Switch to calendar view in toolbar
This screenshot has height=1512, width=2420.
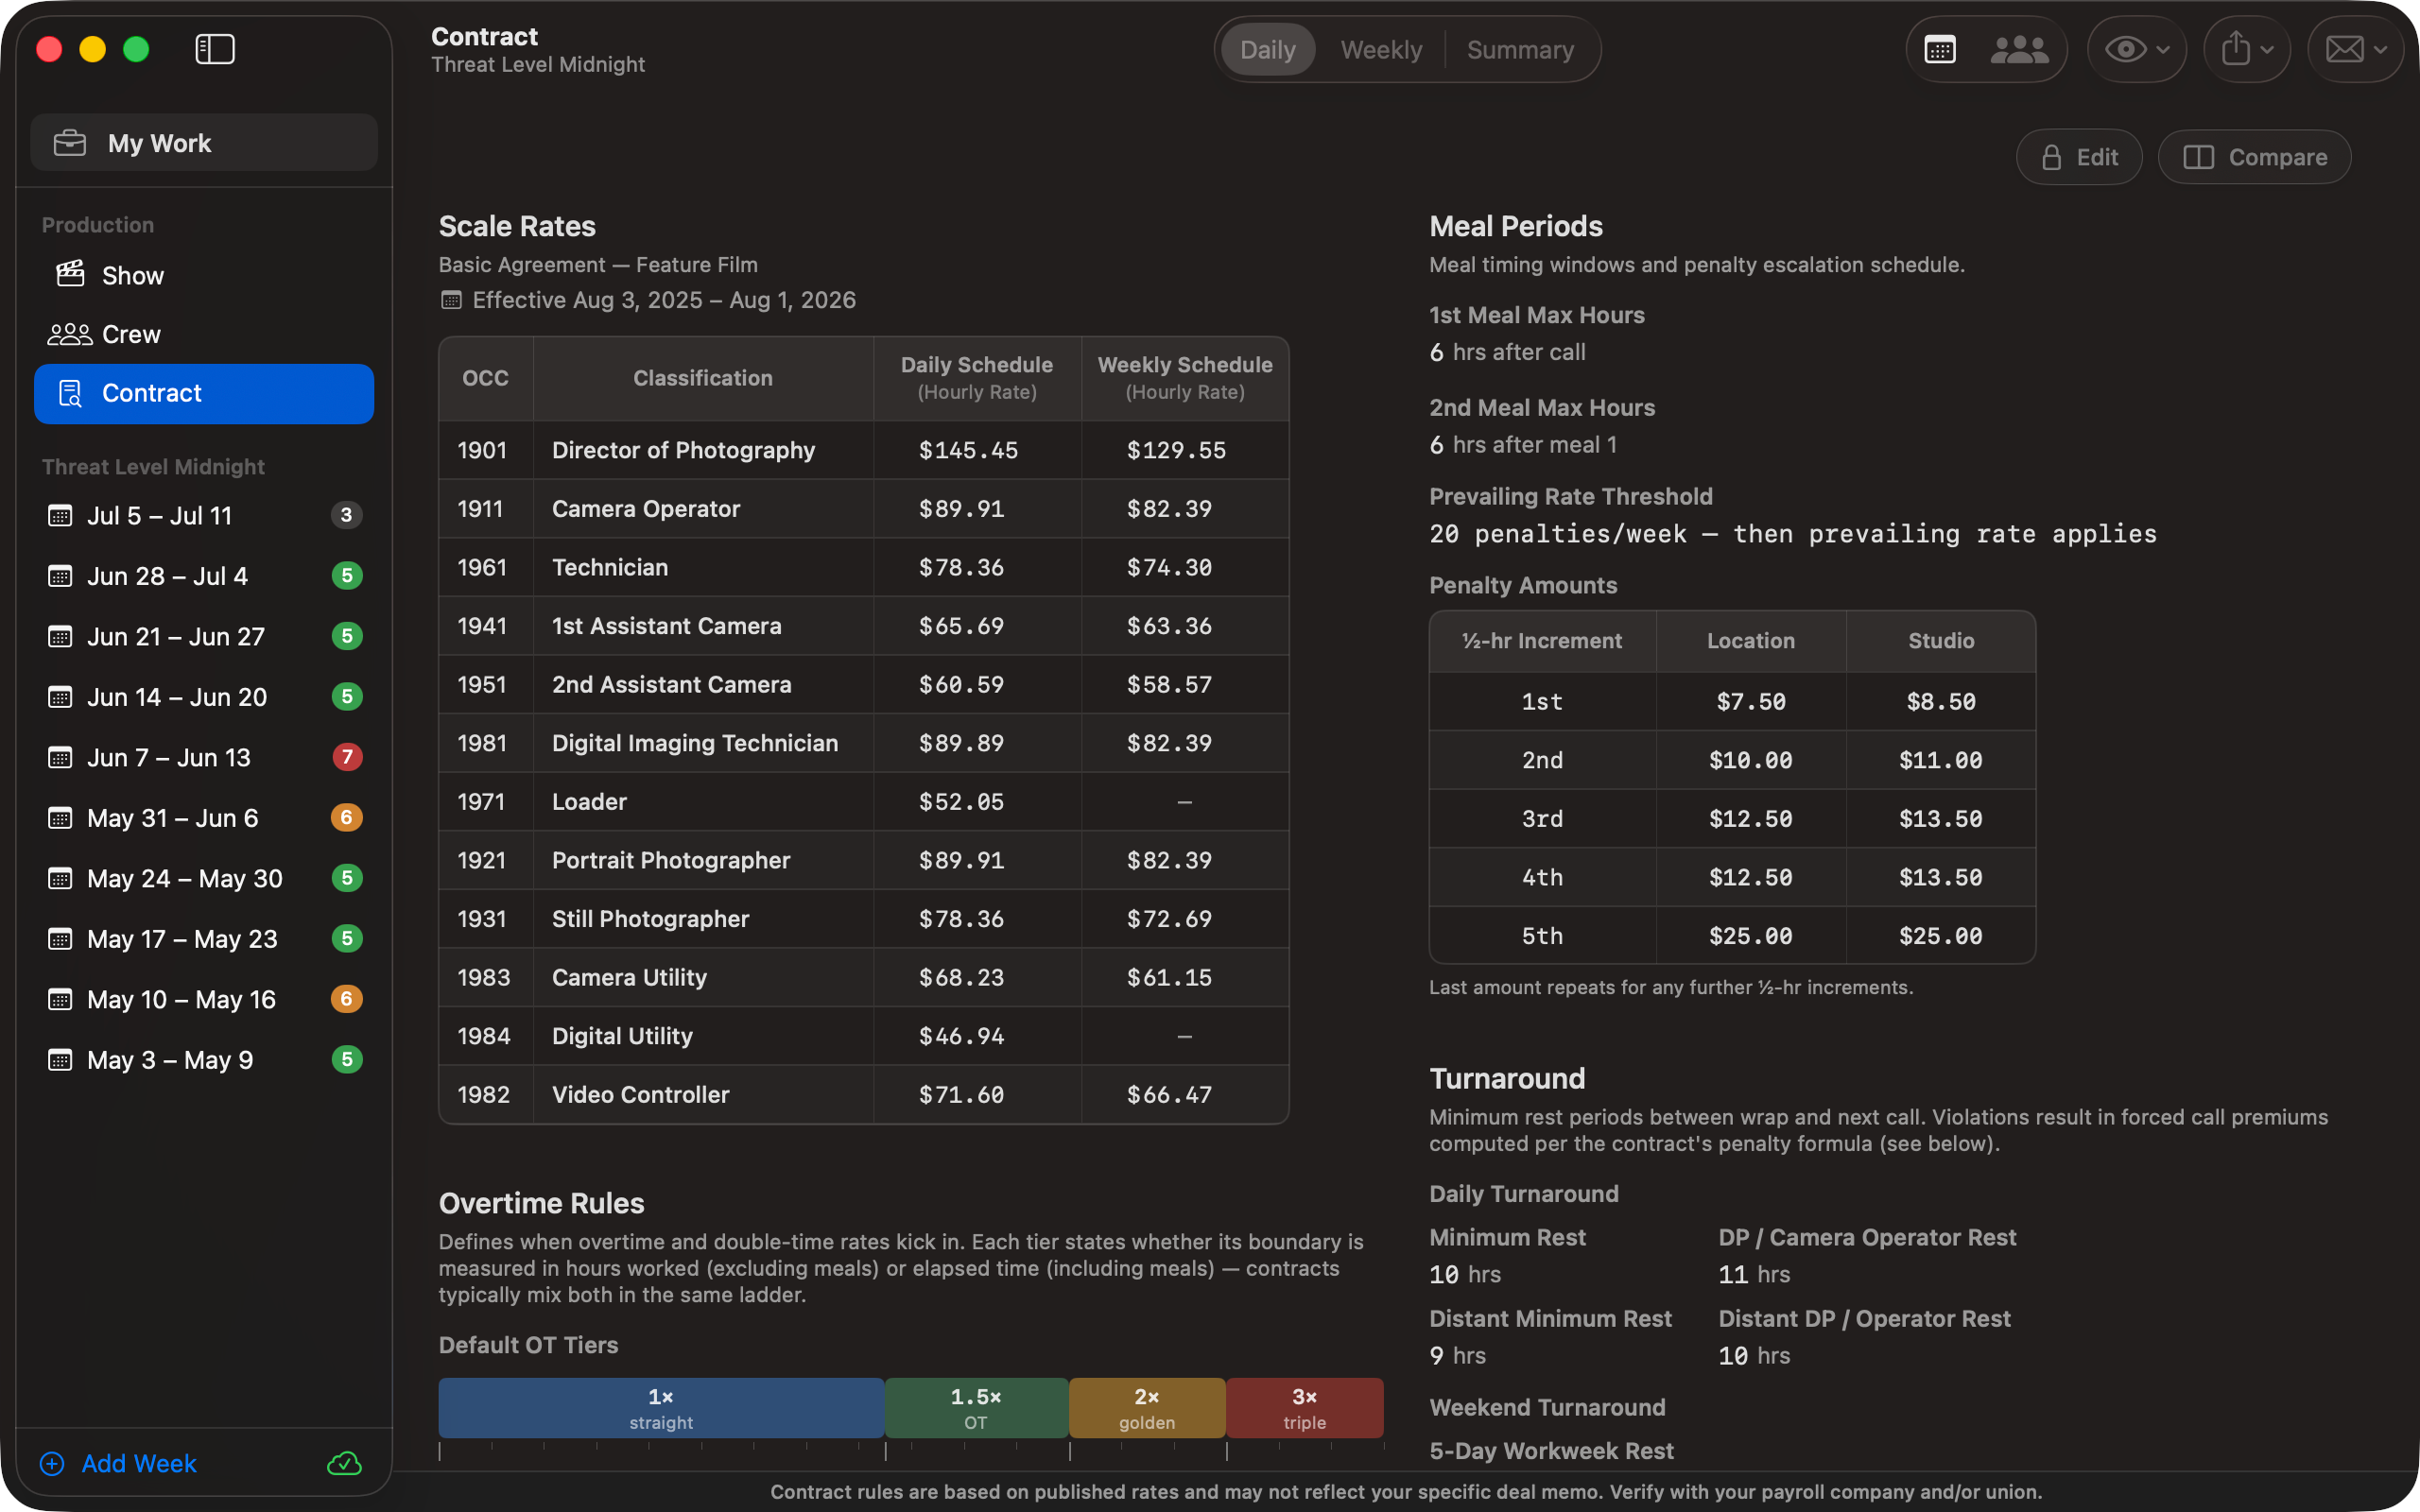(x=1940, y=49)
